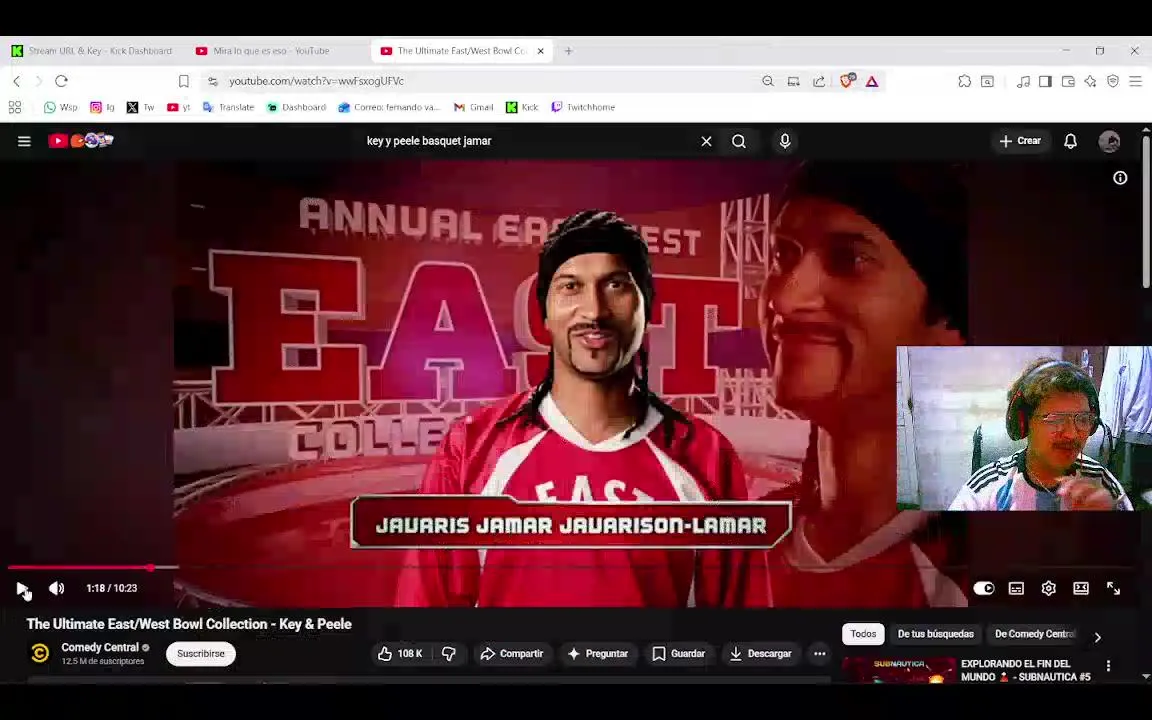
Task: Toggle subtitles in the player
Action: (1016, 588)
